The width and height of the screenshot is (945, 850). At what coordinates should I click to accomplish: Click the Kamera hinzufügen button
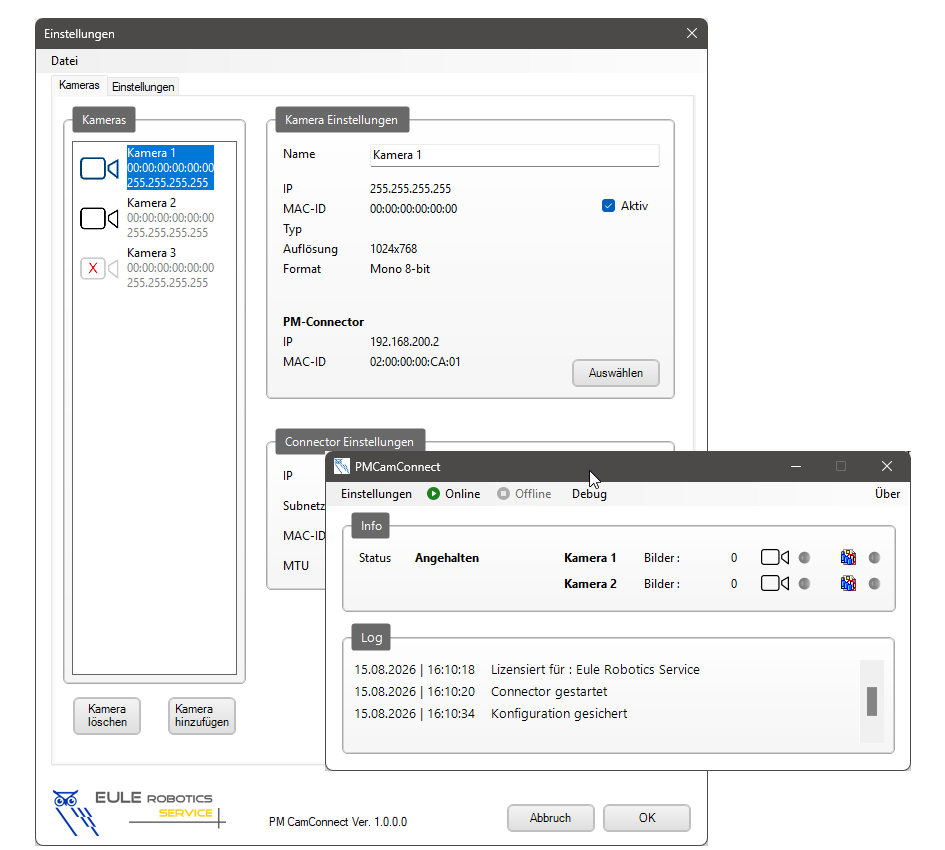(202, 716)
